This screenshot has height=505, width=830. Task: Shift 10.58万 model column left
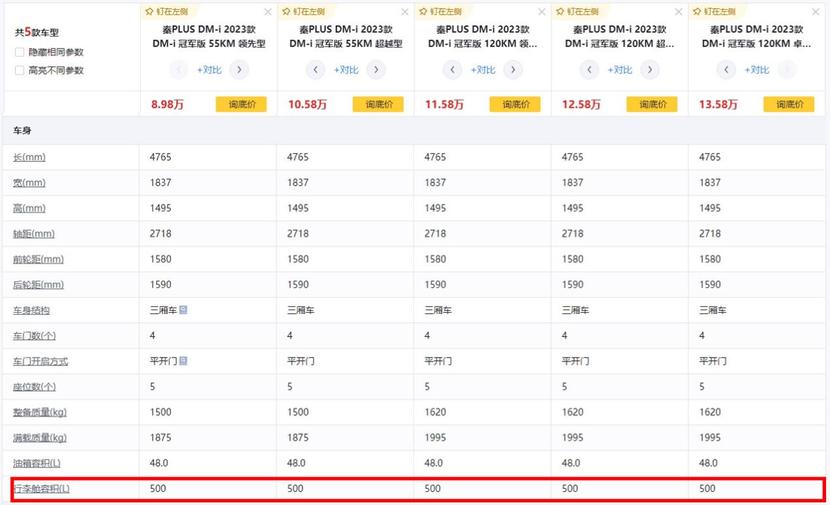coord(315,69)
